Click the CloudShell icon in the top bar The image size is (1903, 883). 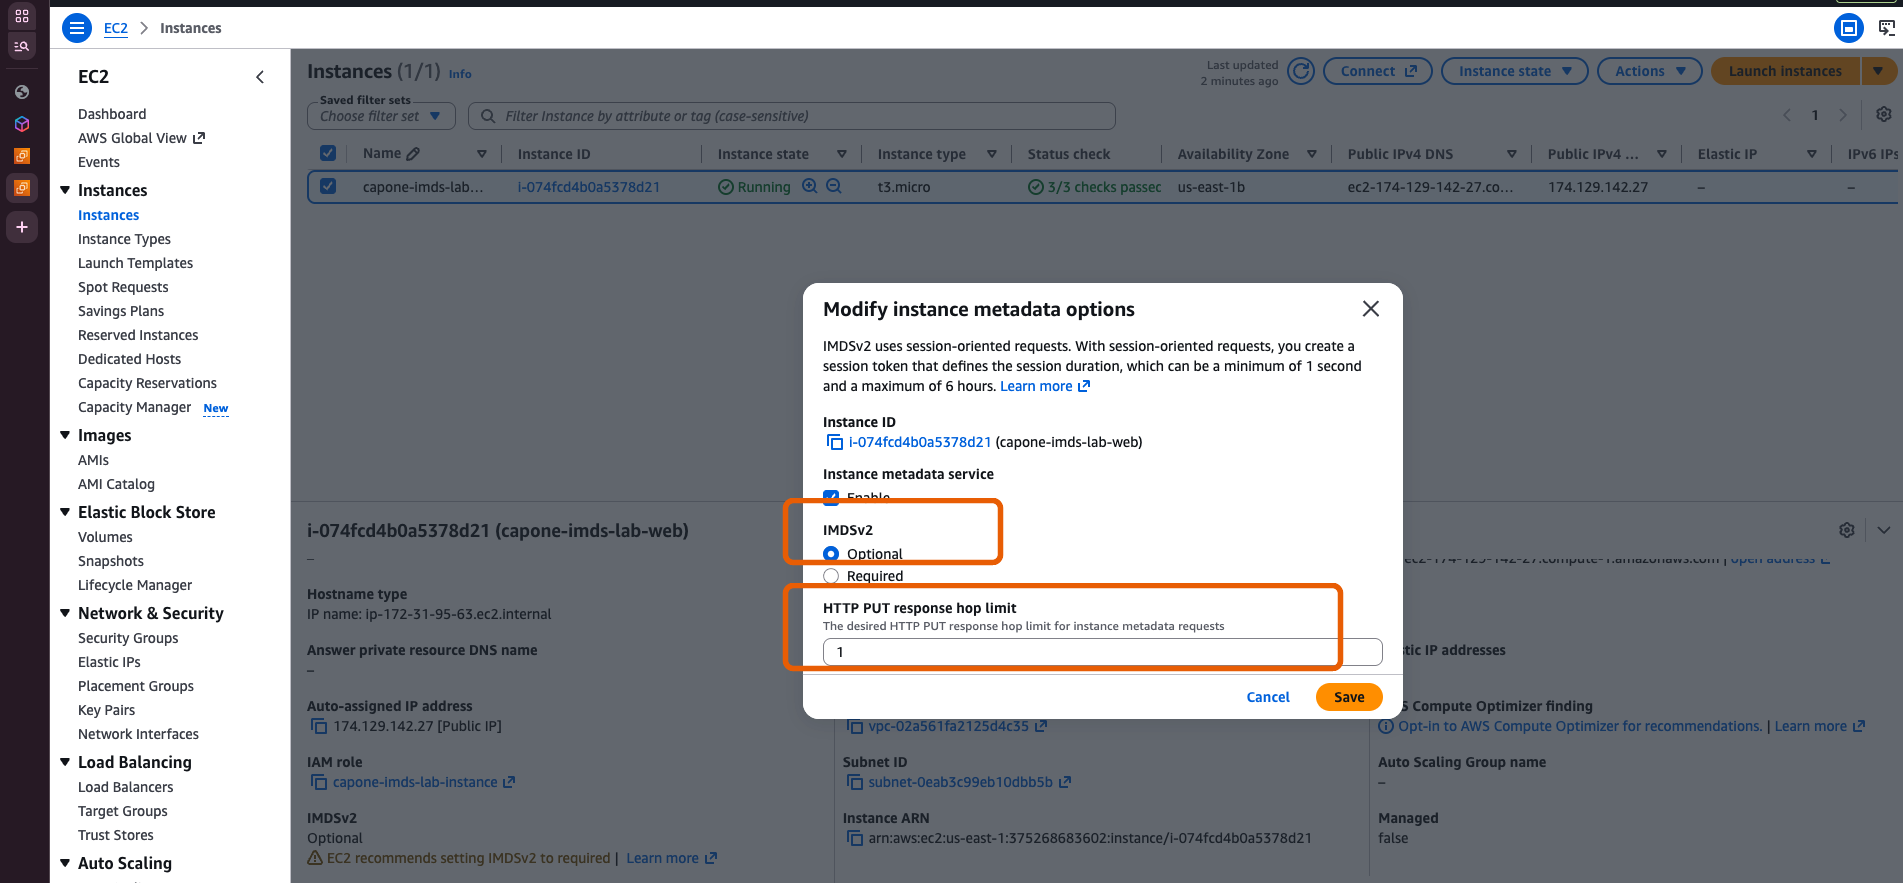click(1886, 28)
